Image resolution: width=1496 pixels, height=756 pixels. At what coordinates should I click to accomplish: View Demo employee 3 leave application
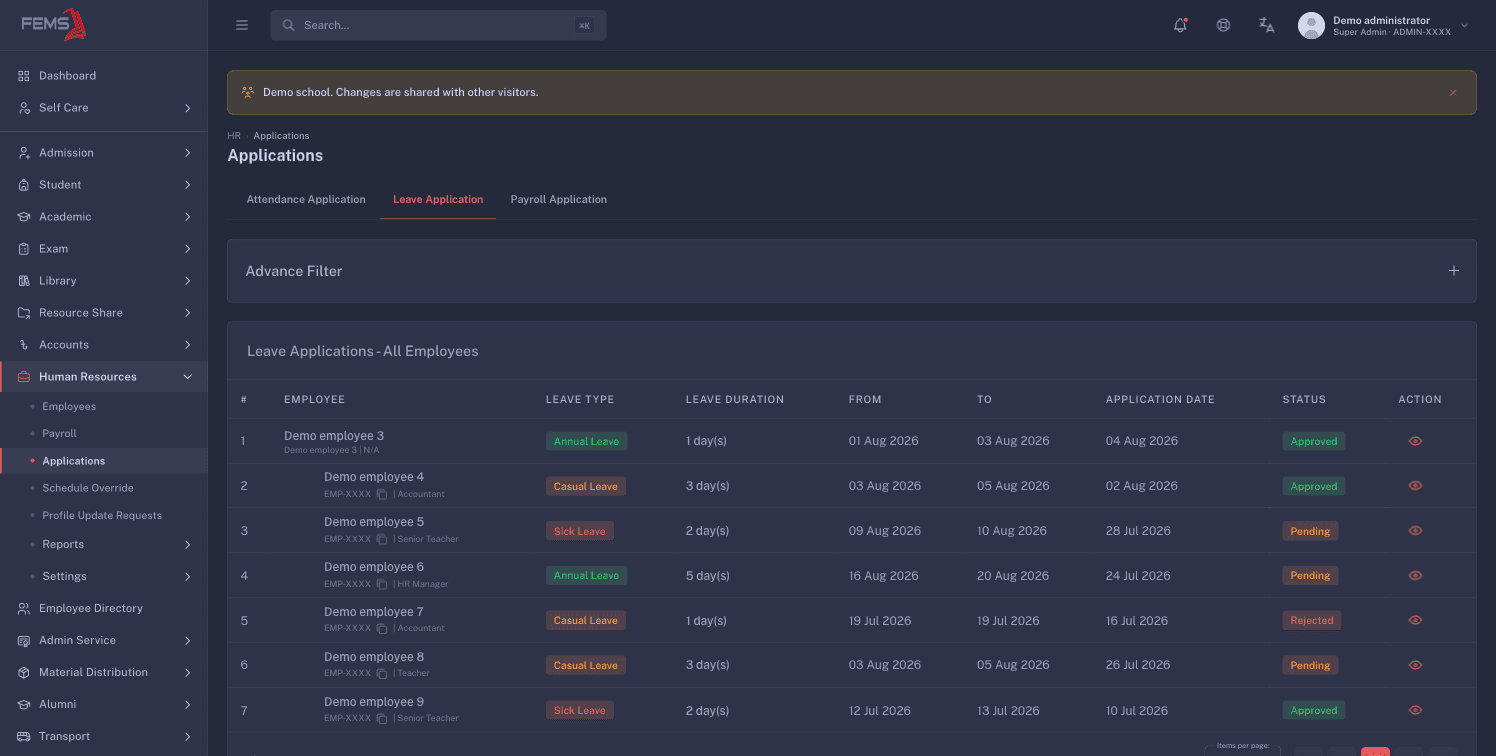click(x=1415, y=441)
